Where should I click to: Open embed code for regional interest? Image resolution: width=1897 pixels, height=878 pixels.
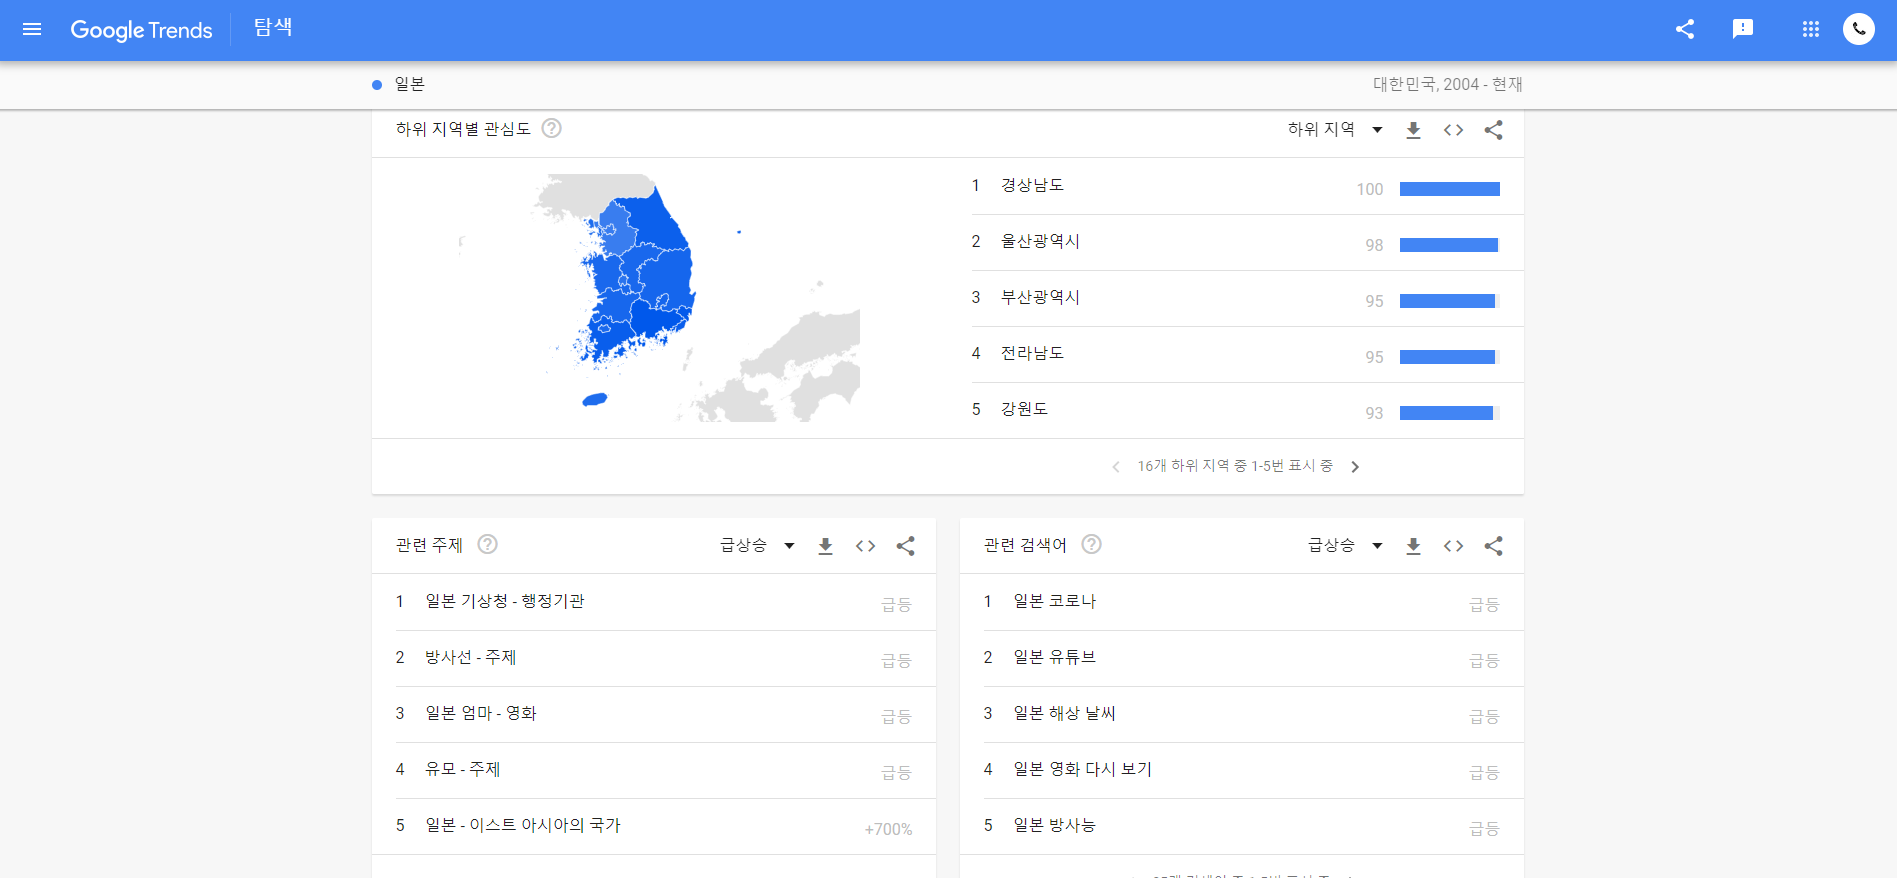coord(1453,130)
